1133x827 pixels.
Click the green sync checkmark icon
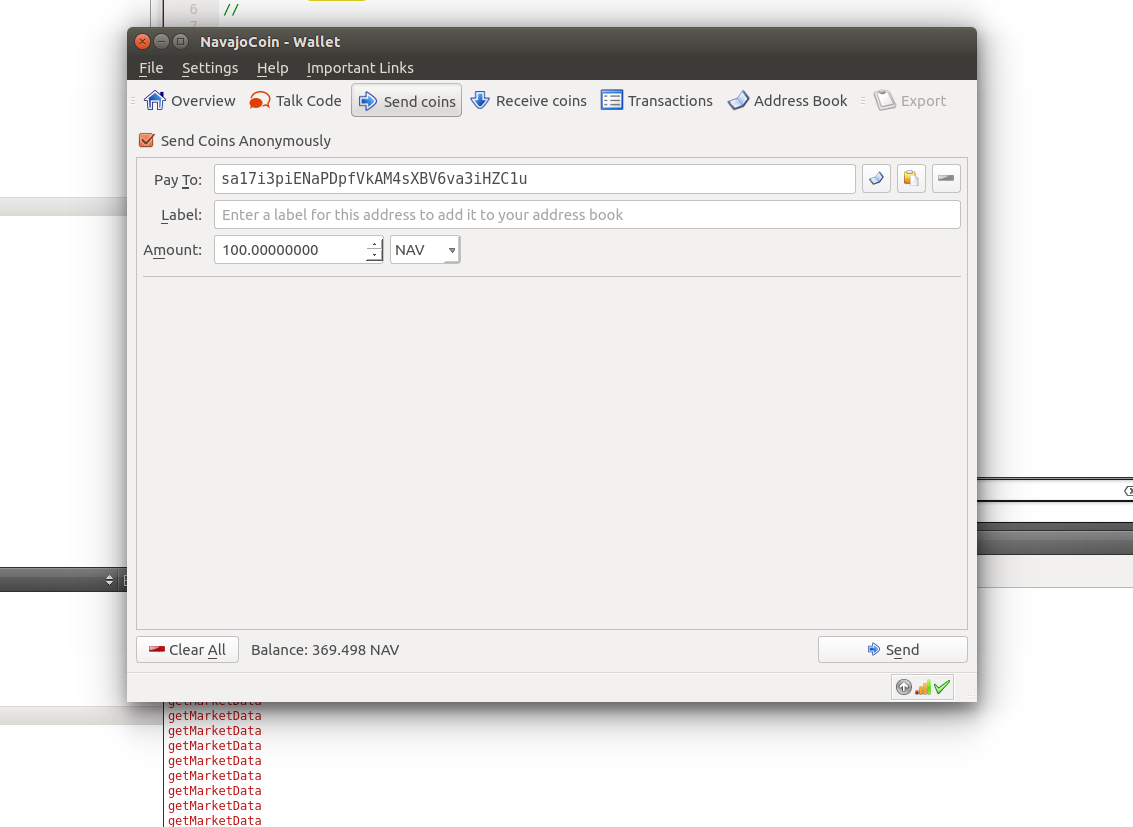coord(942,687)
